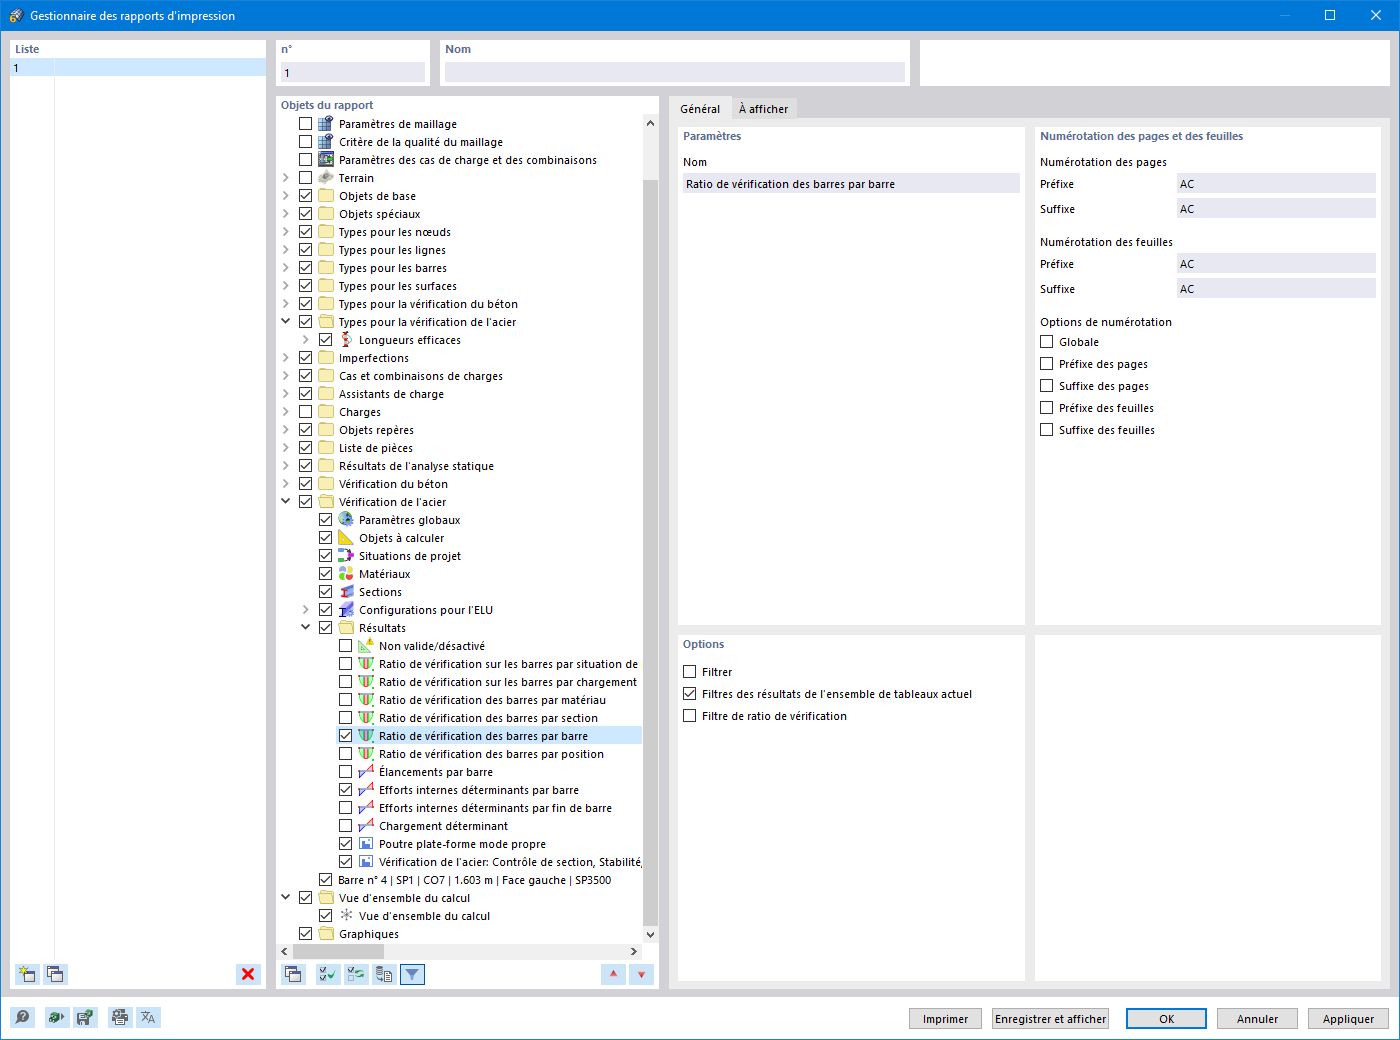Collapse the Vérification de l'acier node
The height and width of the screenshot is (1040, 1400).
coord(286,502)
